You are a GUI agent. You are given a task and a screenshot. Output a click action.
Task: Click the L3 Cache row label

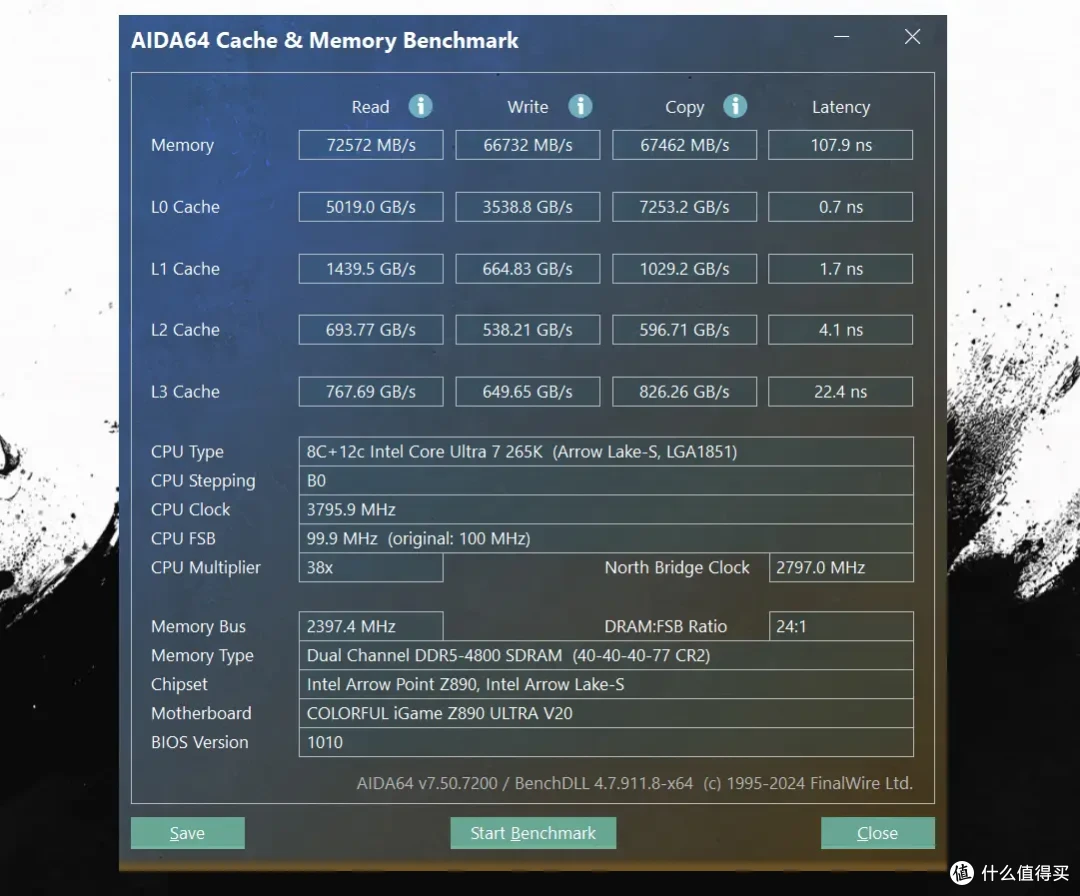(185, 391)
